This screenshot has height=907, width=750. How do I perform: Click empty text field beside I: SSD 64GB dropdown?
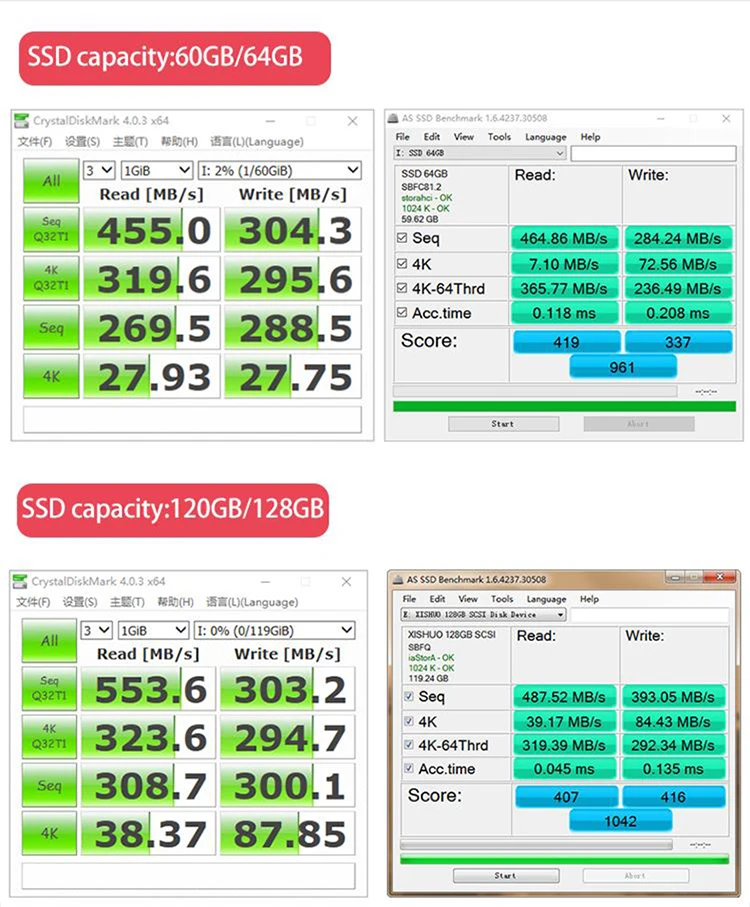tap(654, 153)
